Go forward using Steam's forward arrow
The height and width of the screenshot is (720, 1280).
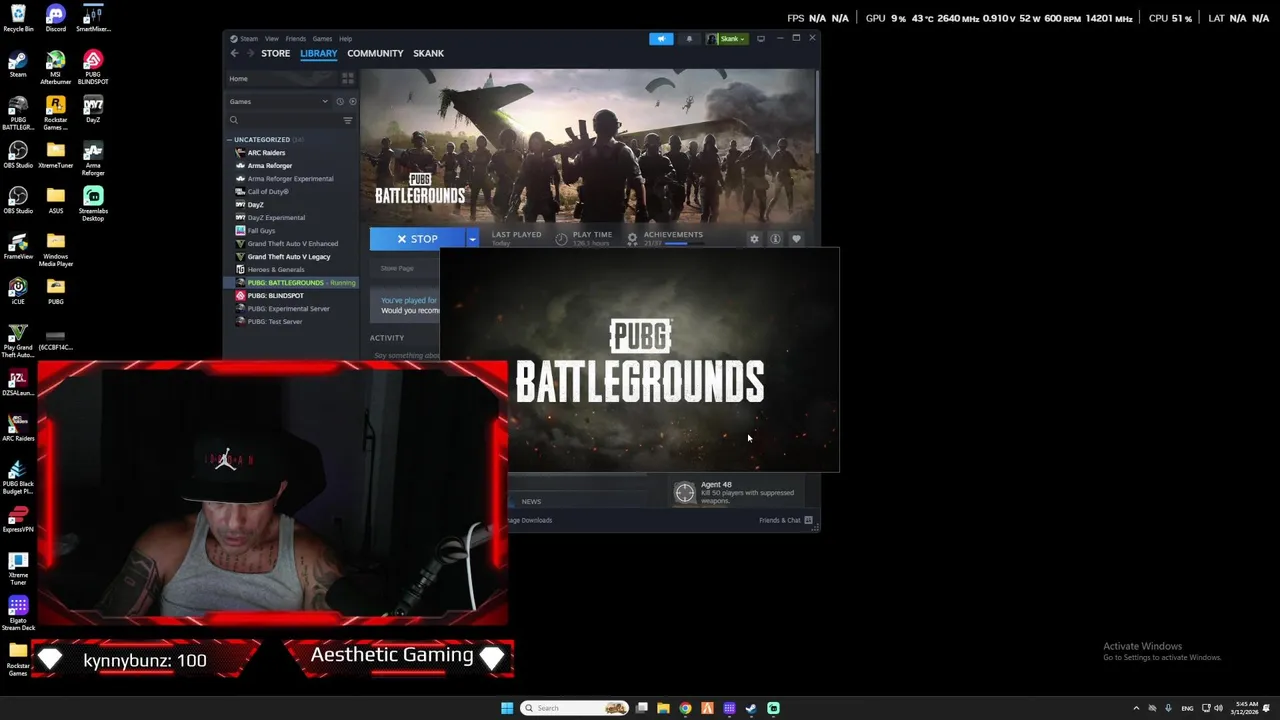tap(251, 53)
